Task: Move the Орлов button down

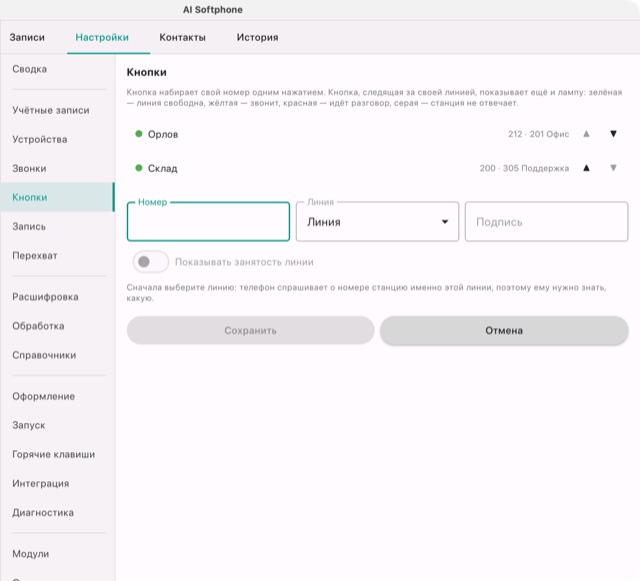Action: click(x=613, y=134)
